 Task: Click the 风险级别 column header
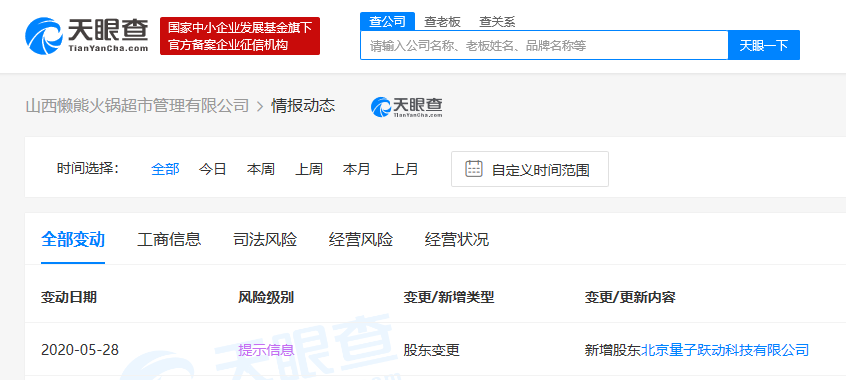[266, 297]
